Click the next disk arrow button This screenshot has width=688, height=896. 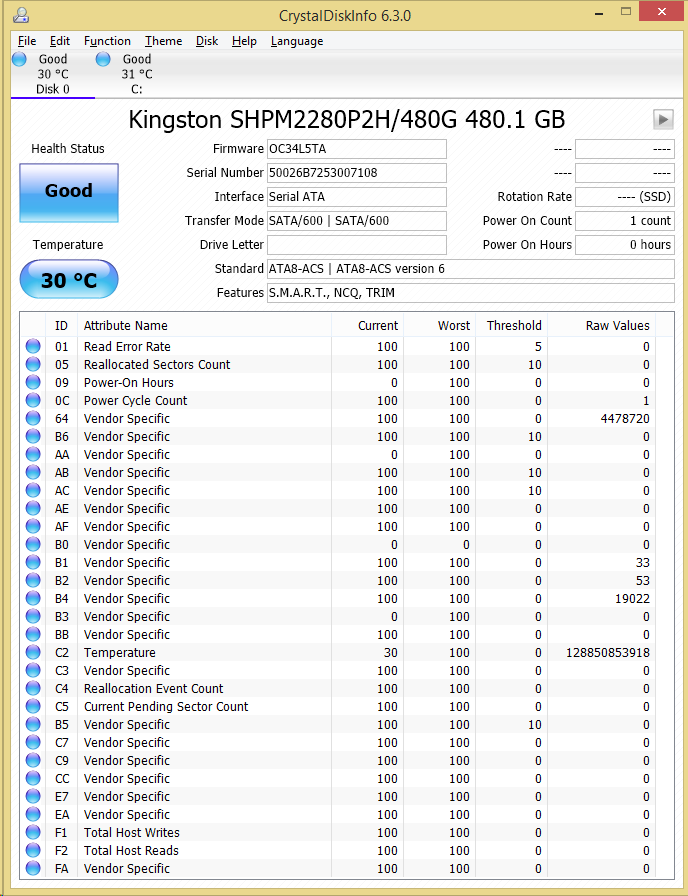coord(663,119)
